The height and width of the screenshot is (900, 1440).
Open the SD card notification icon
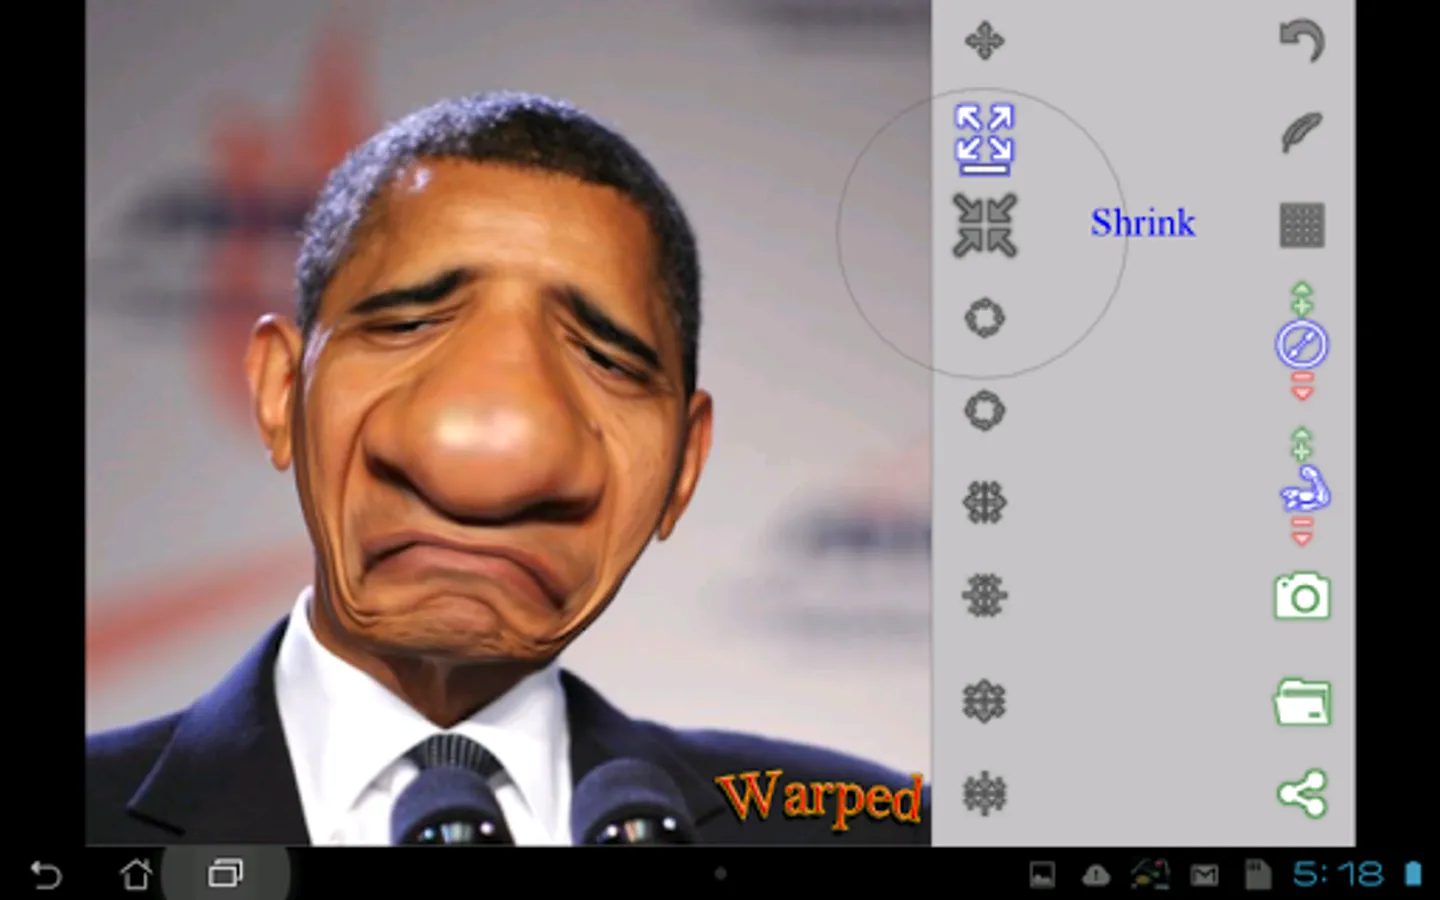coord(1257,876)
